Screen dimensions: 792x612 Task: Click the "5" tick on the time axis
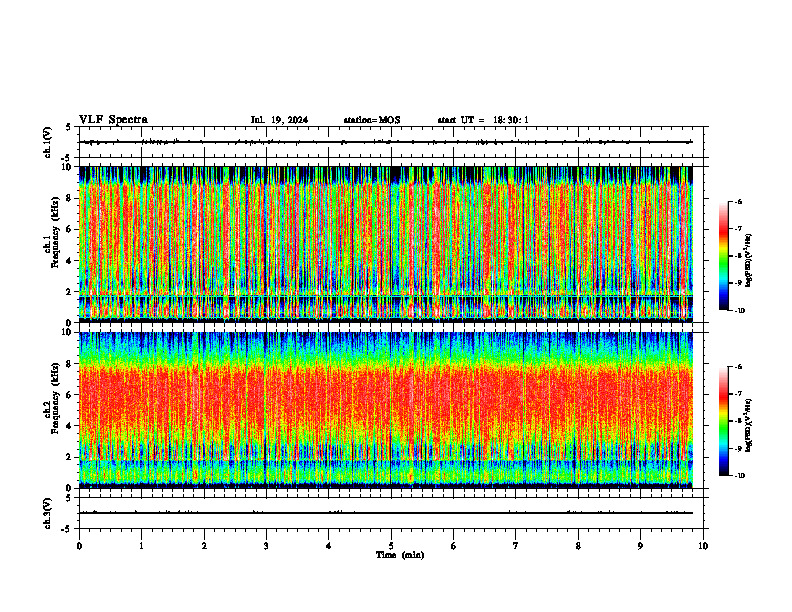391,546
